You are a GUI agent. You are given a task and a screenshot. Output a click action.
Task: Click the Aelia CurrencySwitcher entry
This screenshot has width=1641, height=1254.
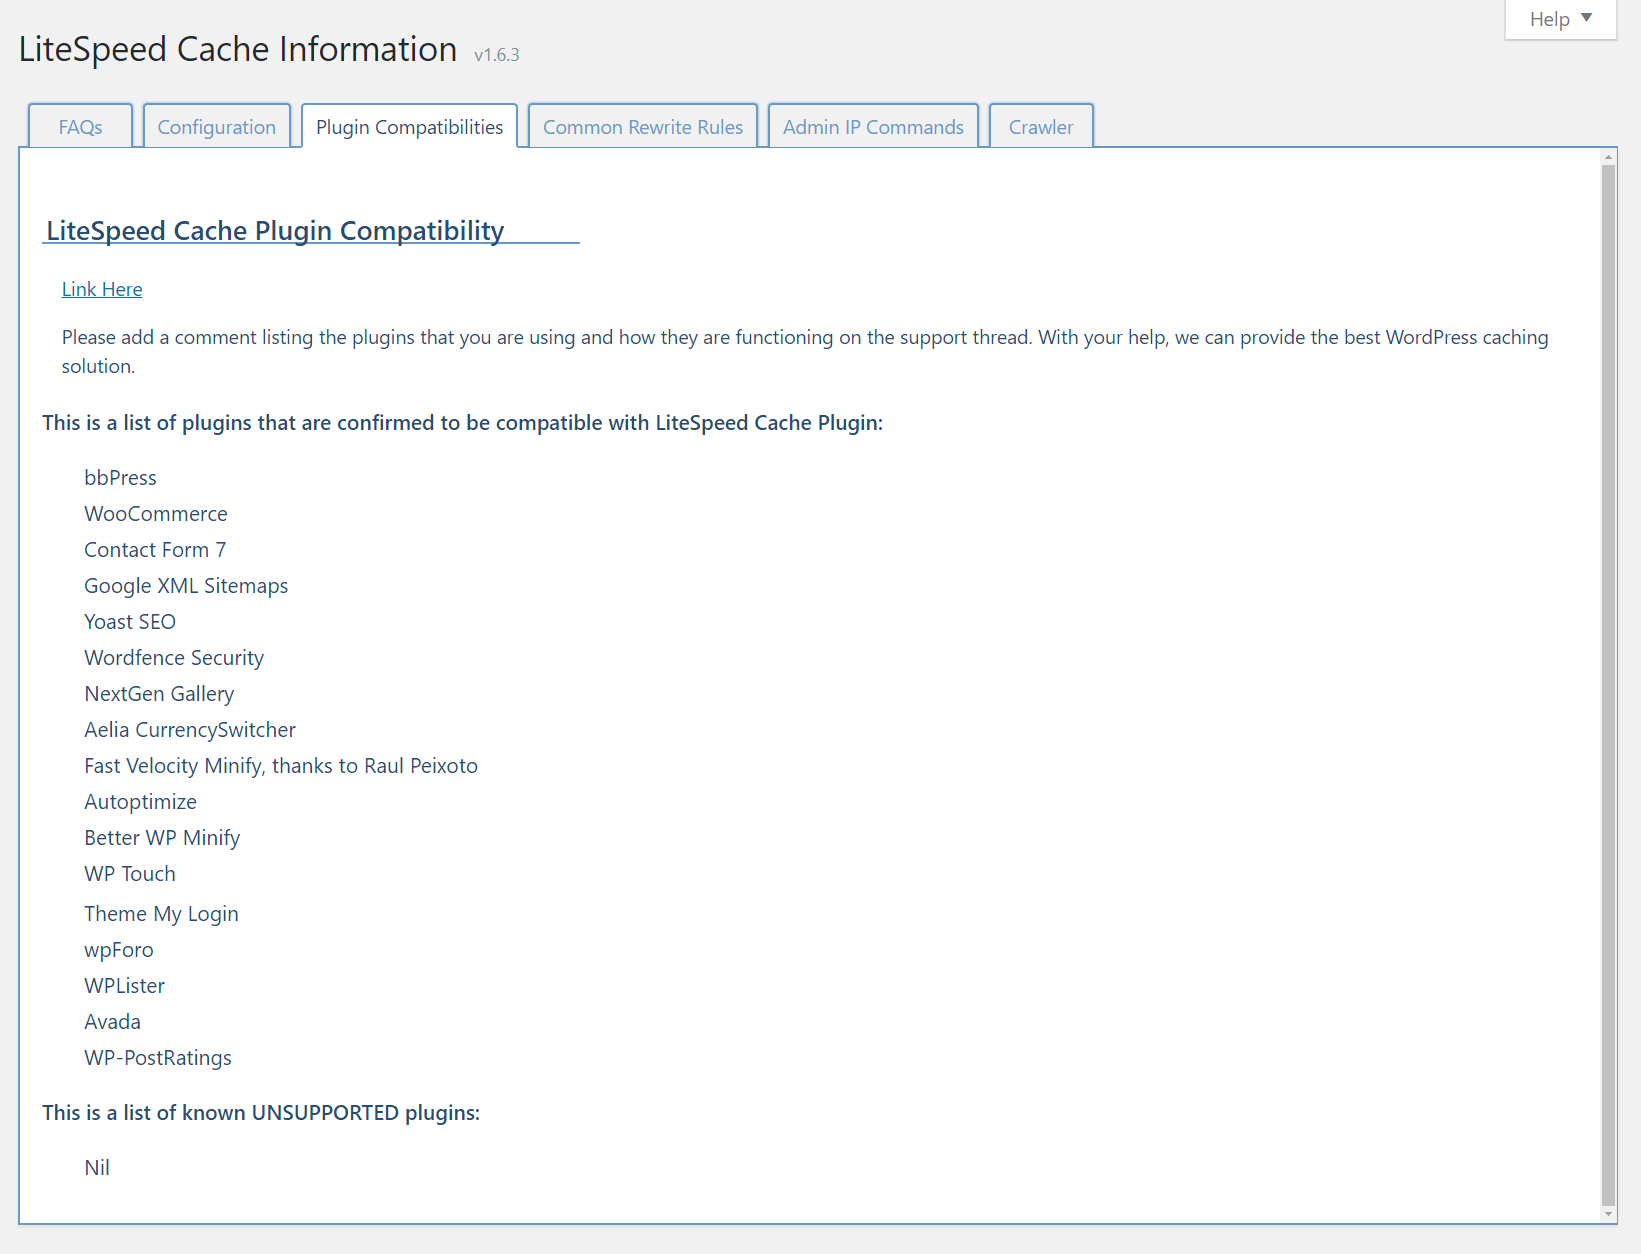[190, 730]
